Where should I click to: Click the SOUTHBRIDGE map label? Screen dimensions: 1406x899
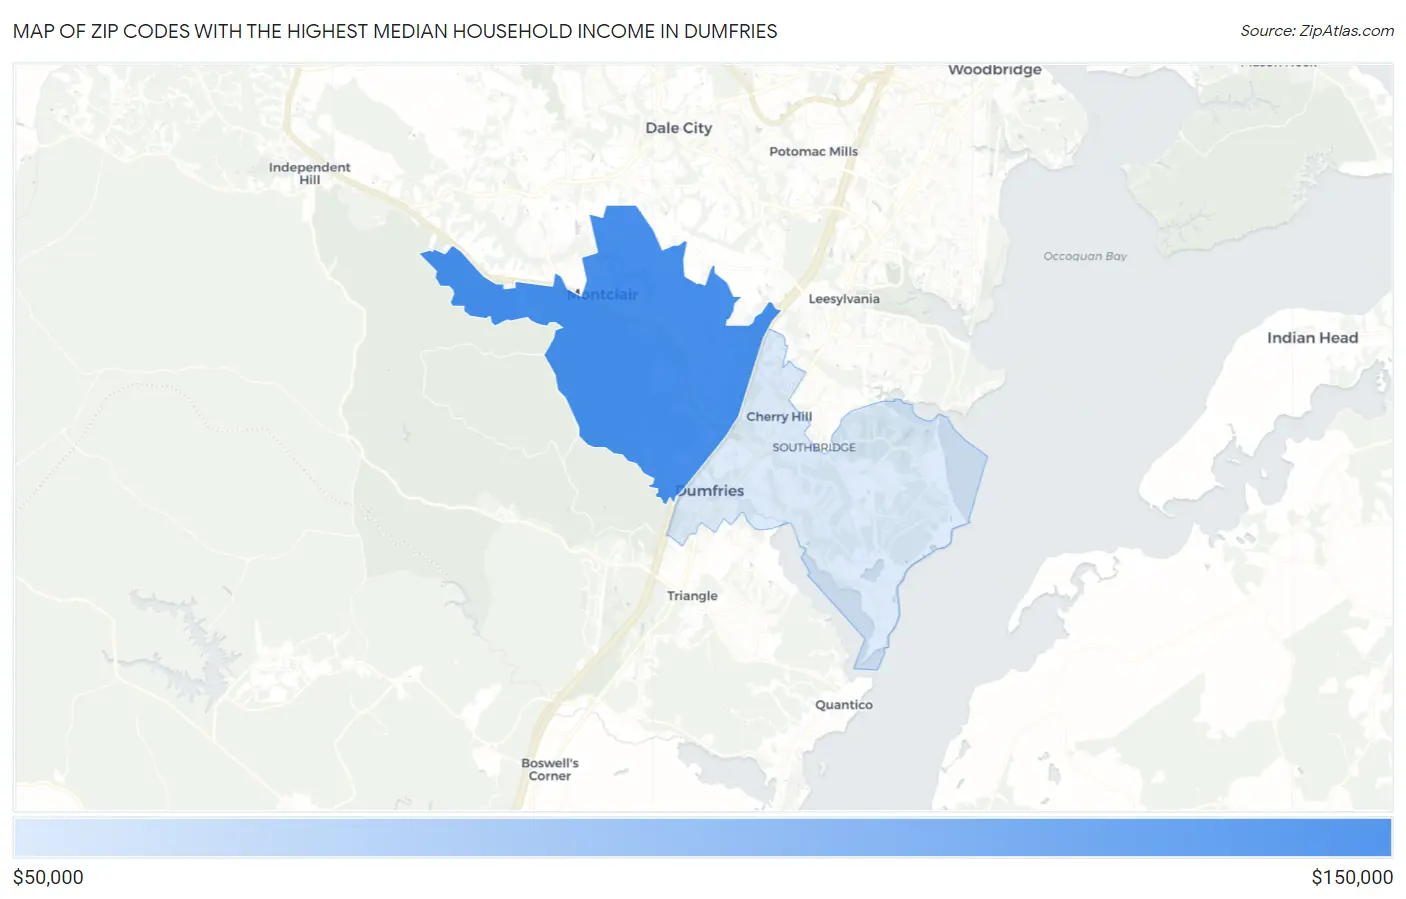pyautogui.click(x=814, y=448)
